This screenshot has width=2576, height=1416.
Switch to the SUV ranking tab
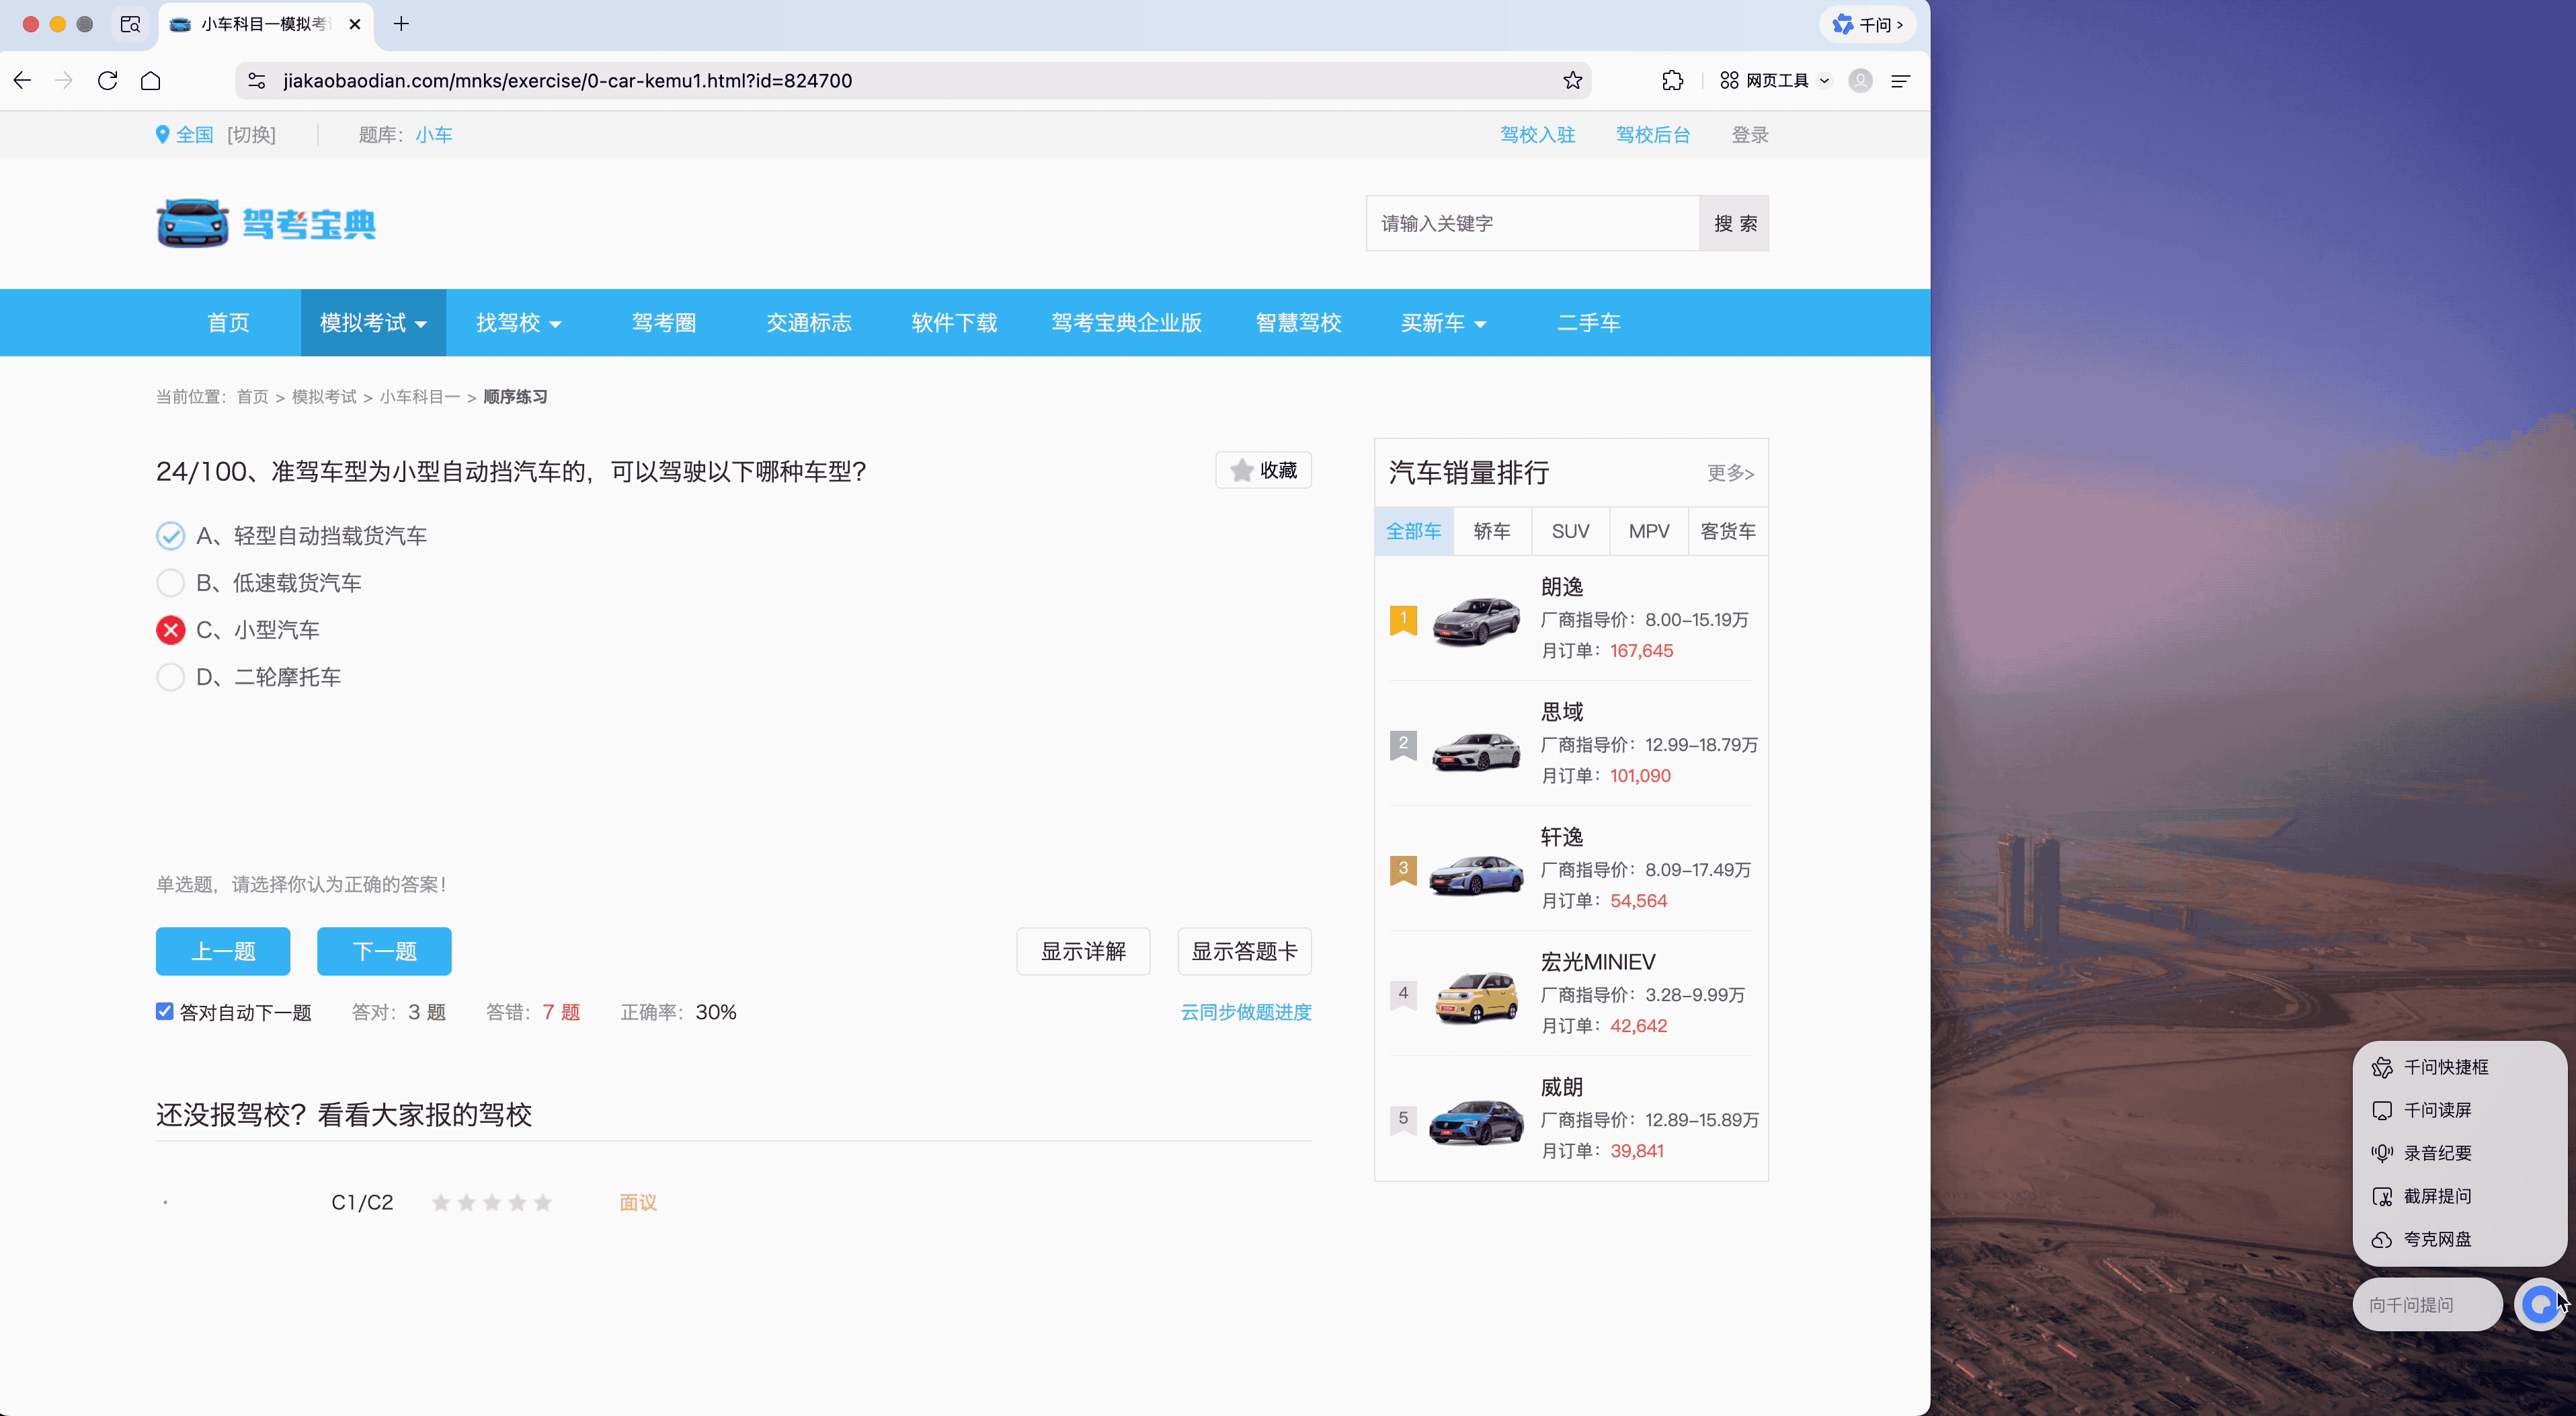point(1570,531)
